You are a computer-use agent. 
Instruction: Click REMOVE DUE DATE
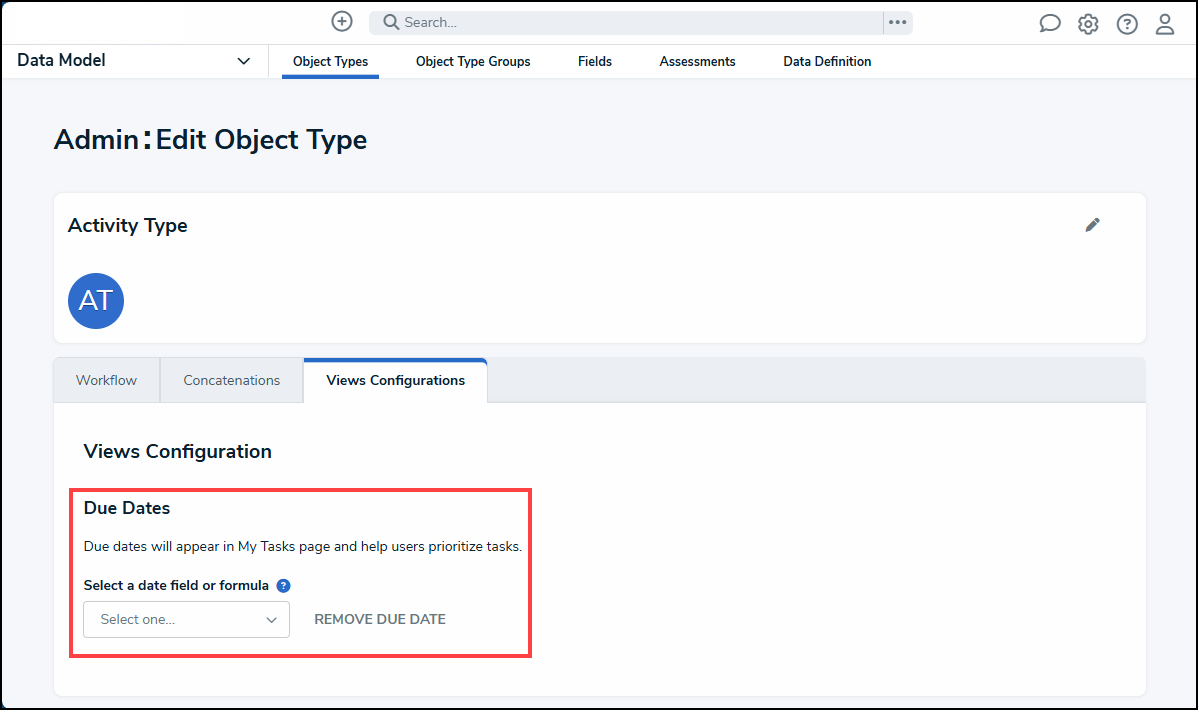379,619
